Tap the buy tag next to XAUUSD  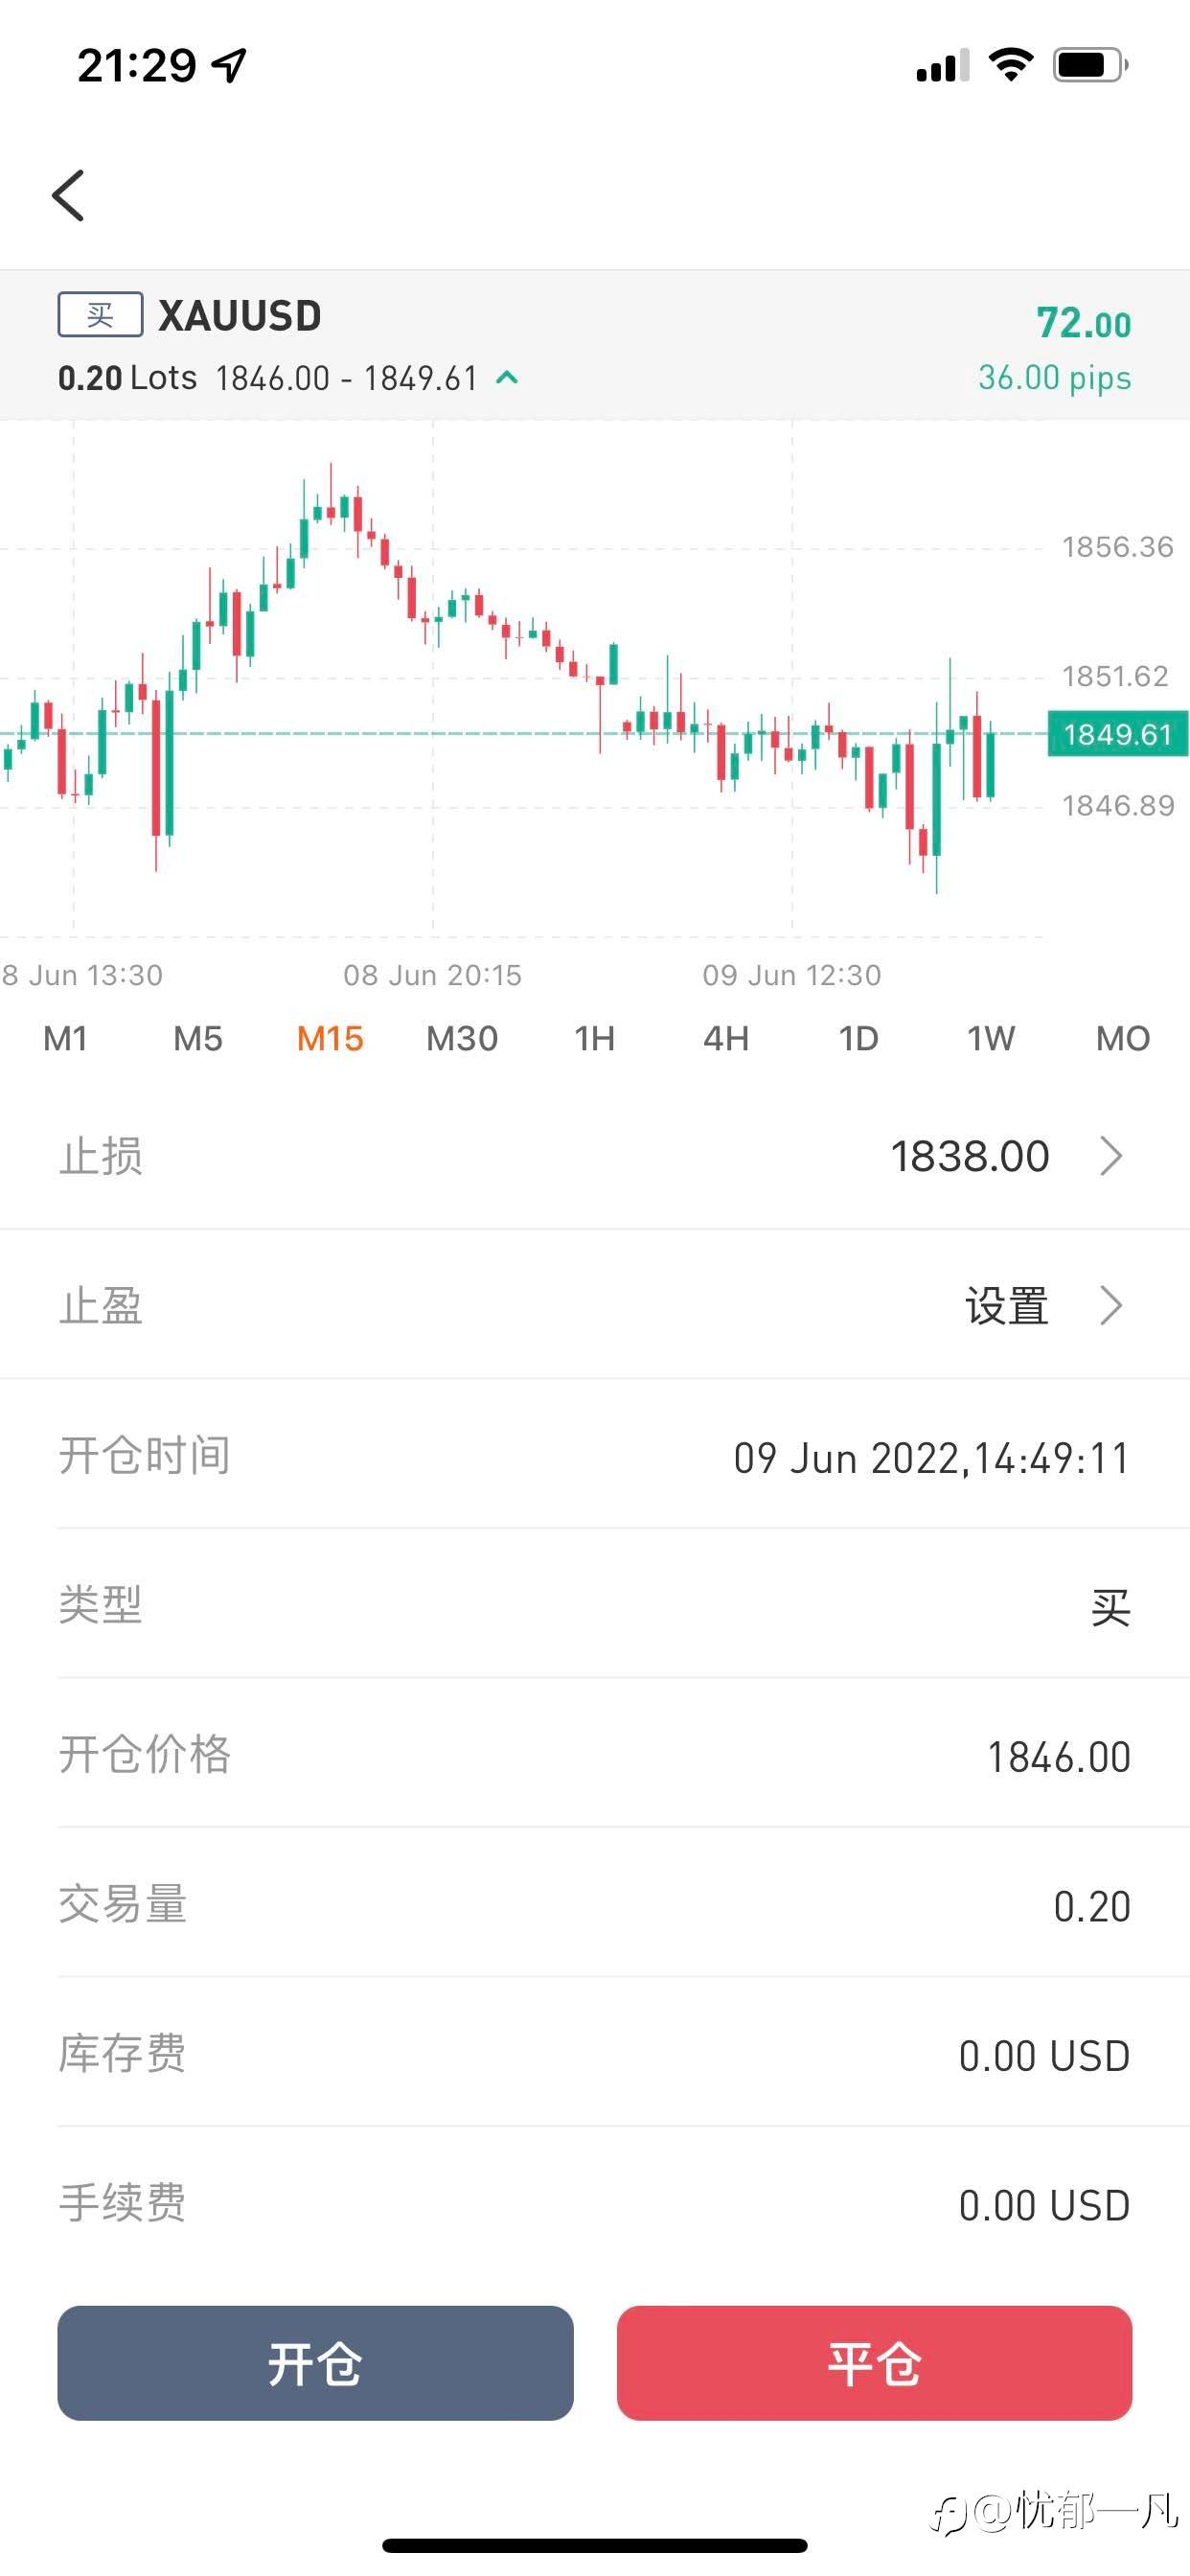(x=100, y=315)
